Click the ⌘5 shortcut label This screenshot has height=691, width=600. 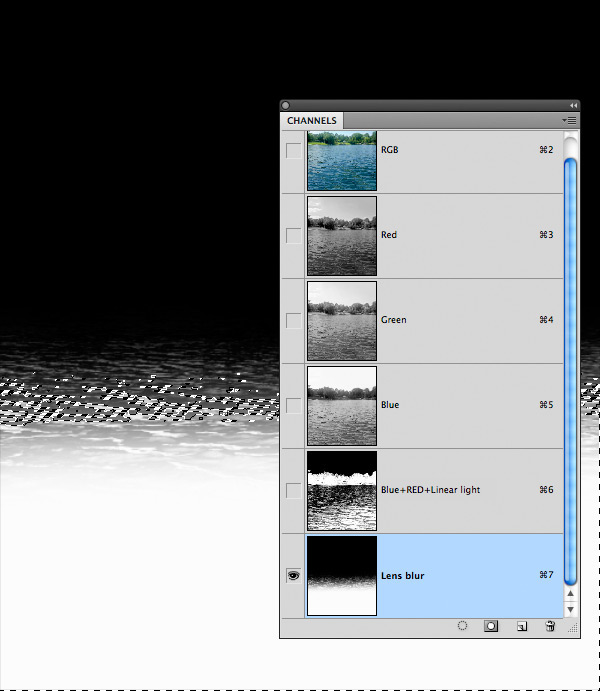click(546, 405)
